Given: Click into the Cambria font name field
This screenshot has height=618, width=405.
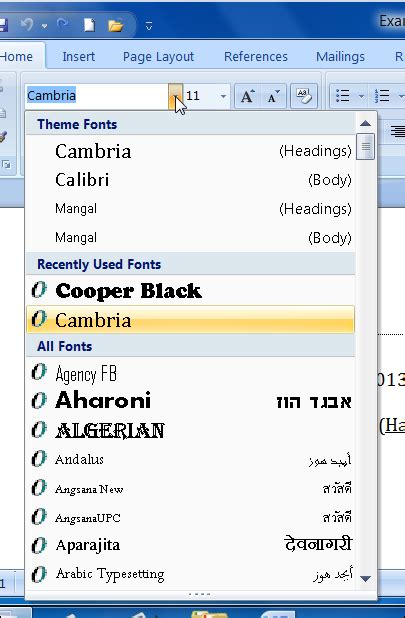Looking at the screenshot, I should [97, 96].
